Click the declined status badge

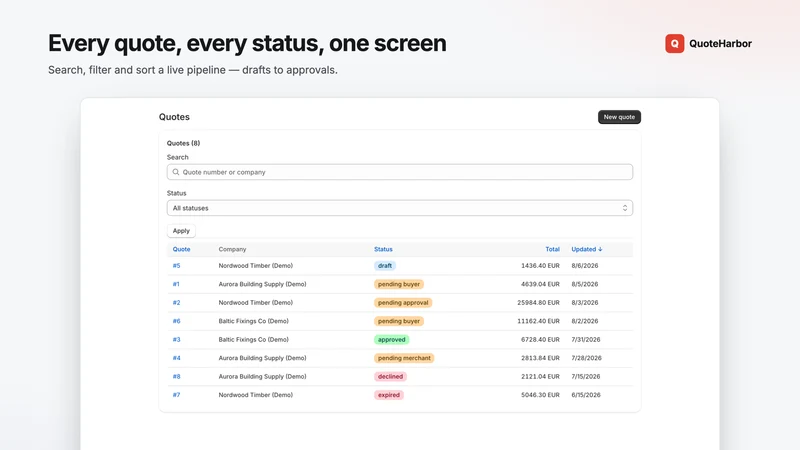pyautogui.click(x=390, y=377)
